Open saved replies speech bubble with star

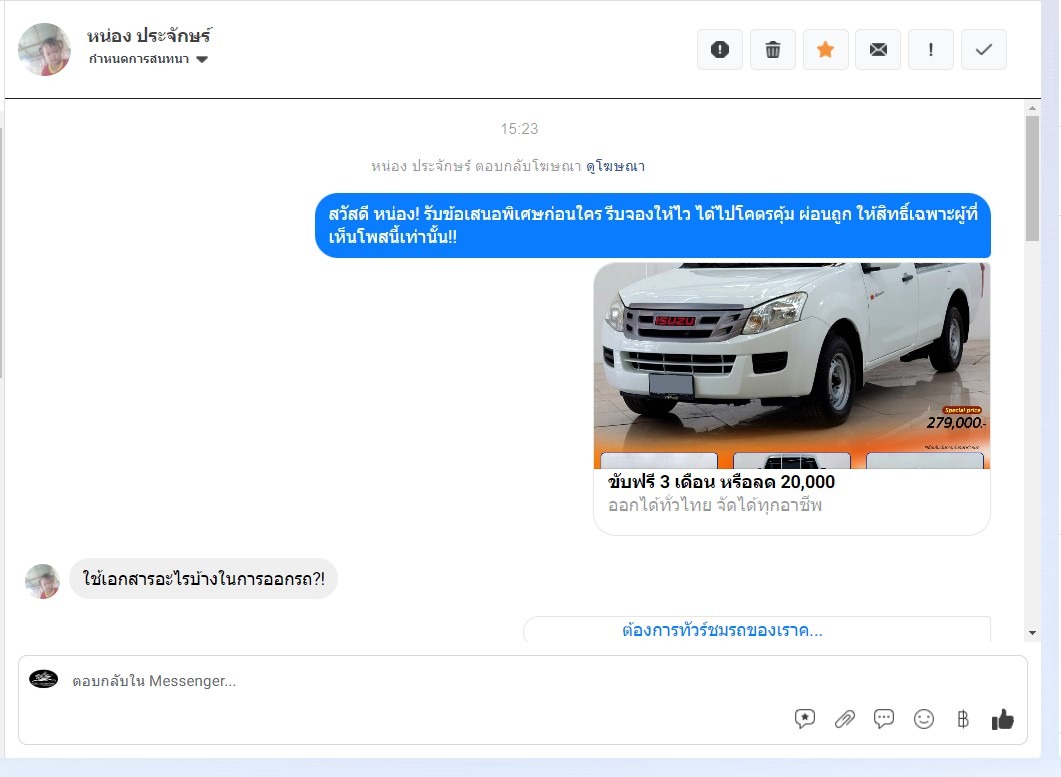[x=805, y=719]
